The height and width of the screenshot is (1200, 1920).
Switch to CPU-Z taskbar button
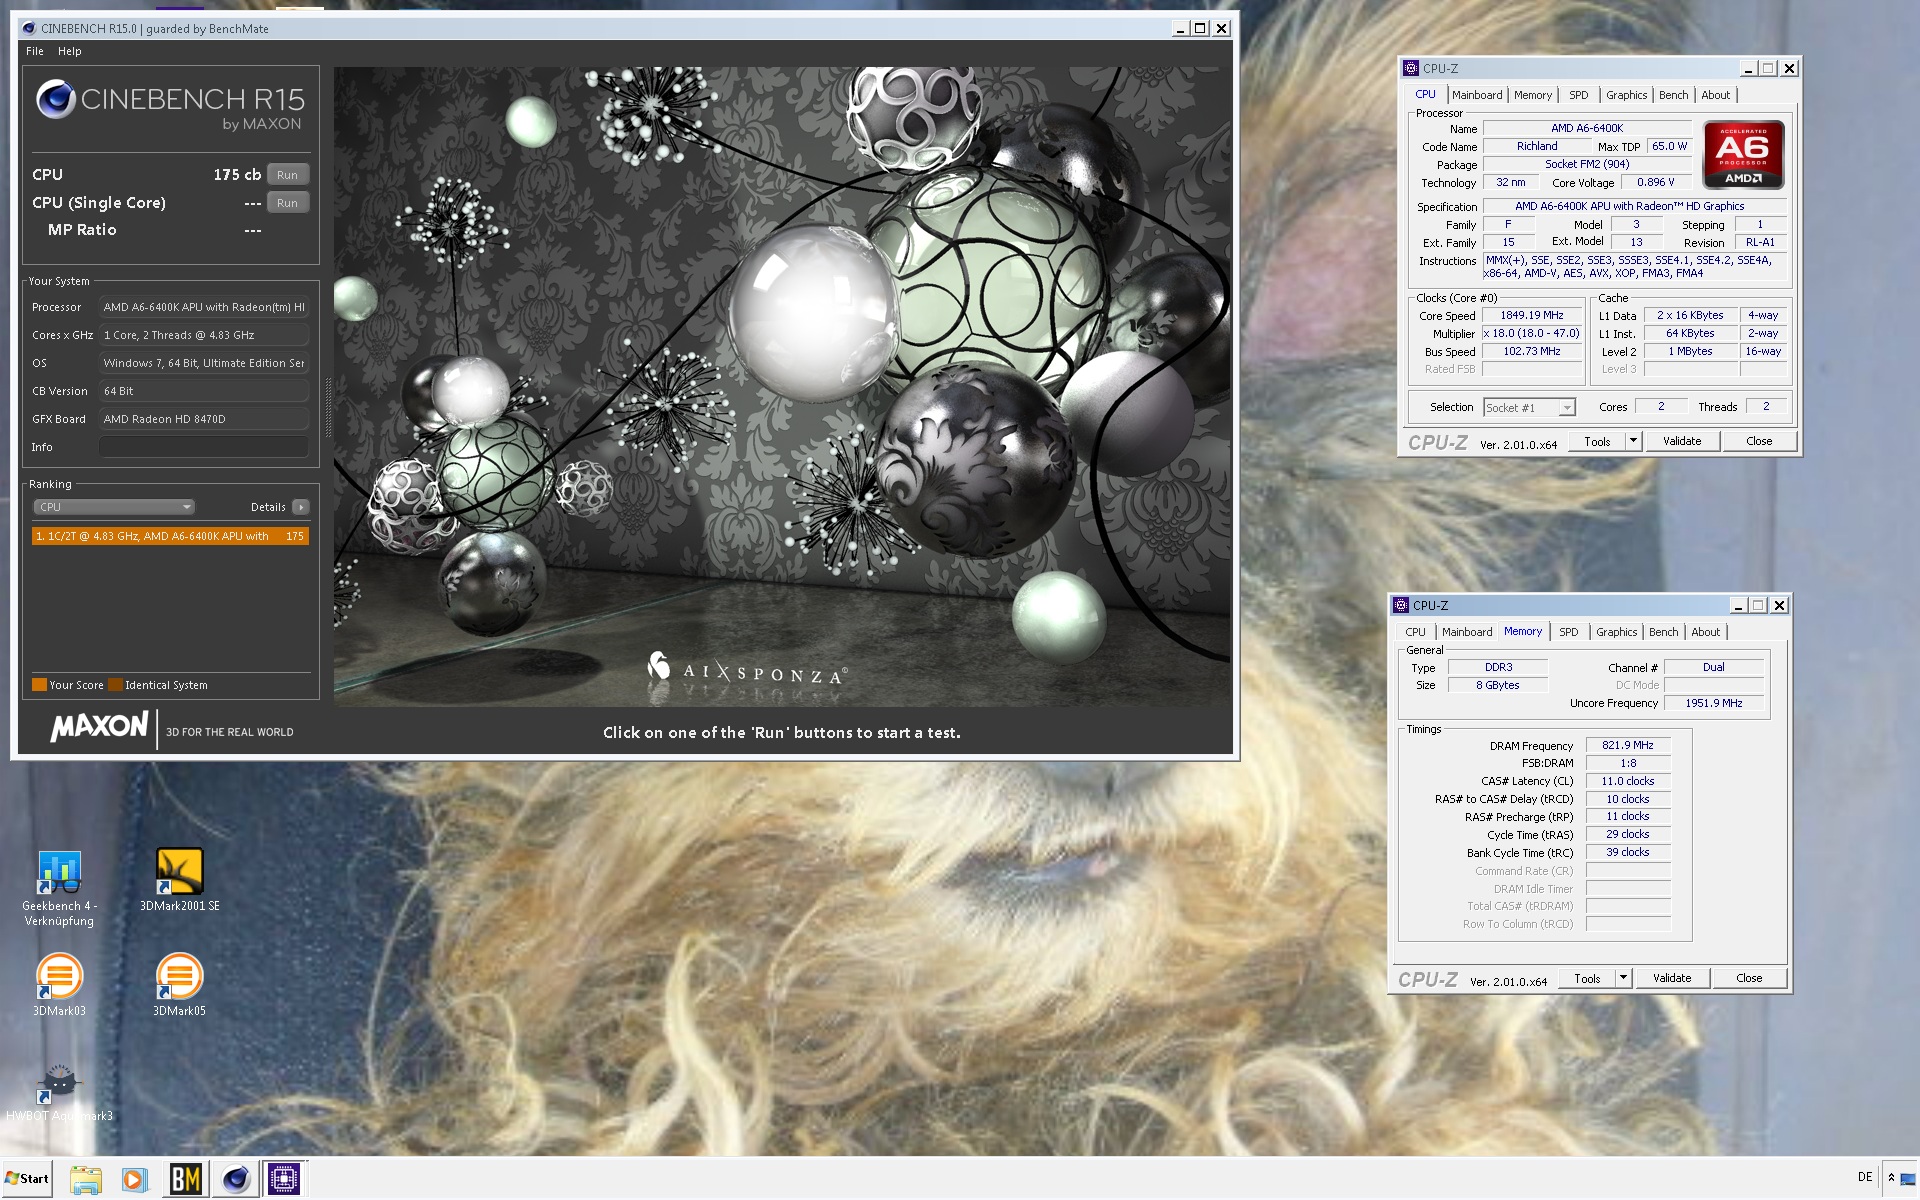(x=284, y=1179)
